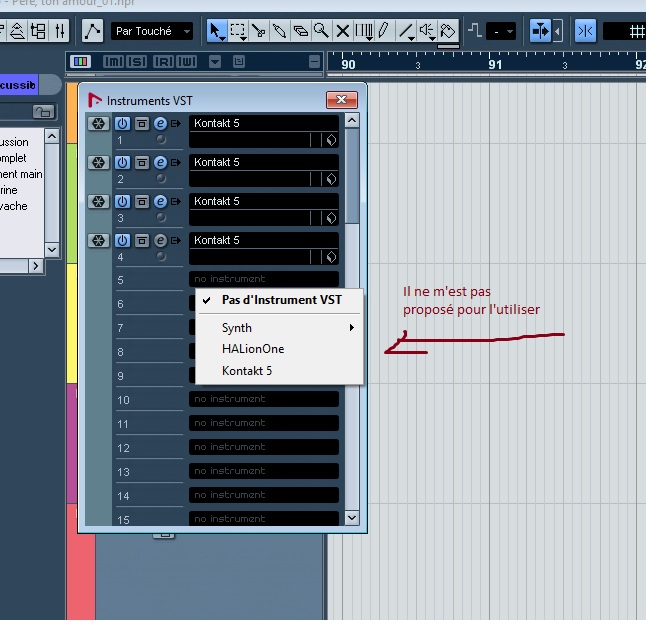This screenshot has width=672, height=630.
Task: Select the Glue tool
Action: 279,31
